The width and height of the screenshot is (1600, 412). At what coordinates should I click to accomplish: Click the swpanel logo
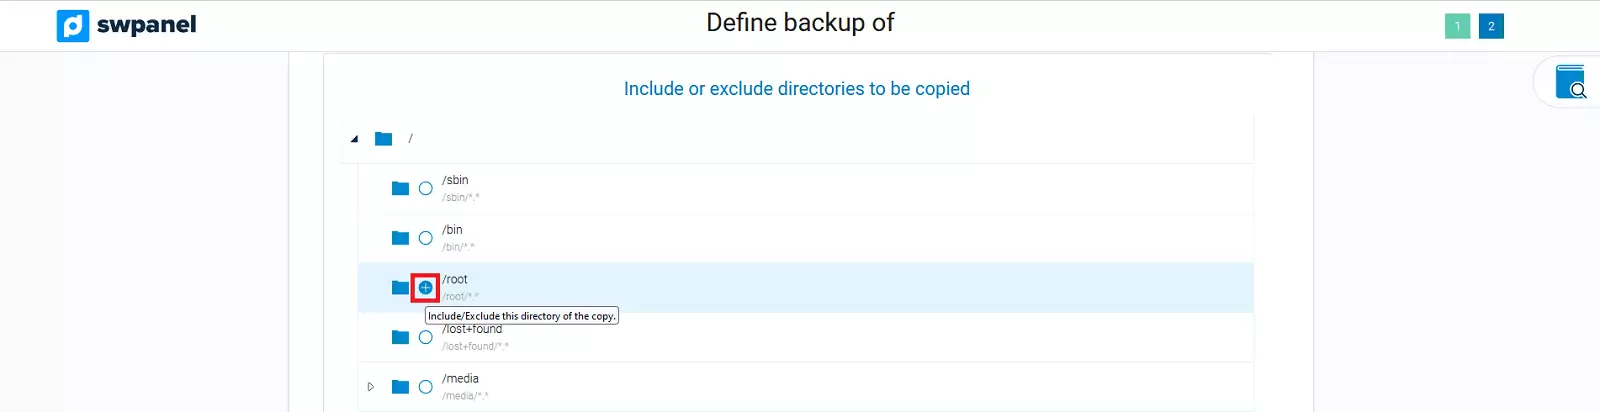tap(127, 25)
